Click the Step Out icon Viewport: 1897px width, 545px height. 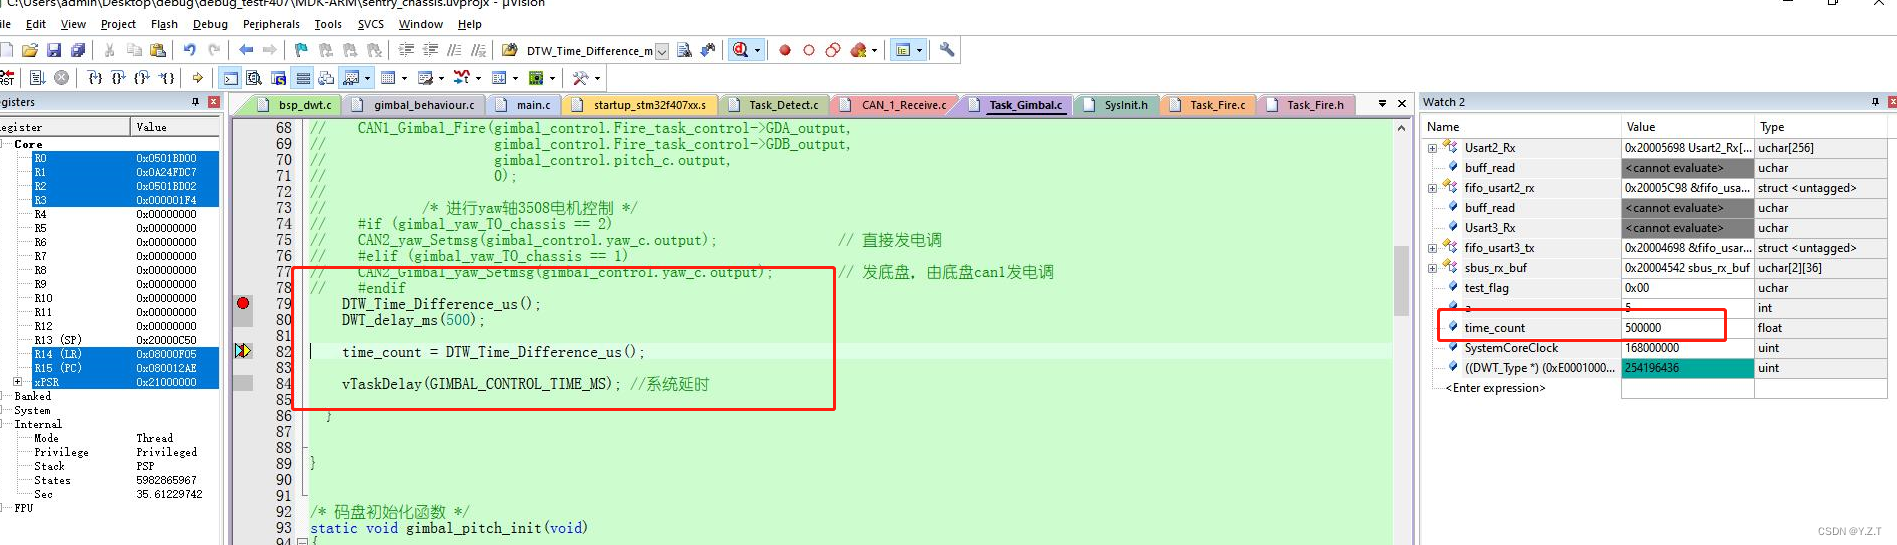tap(142, 77)
